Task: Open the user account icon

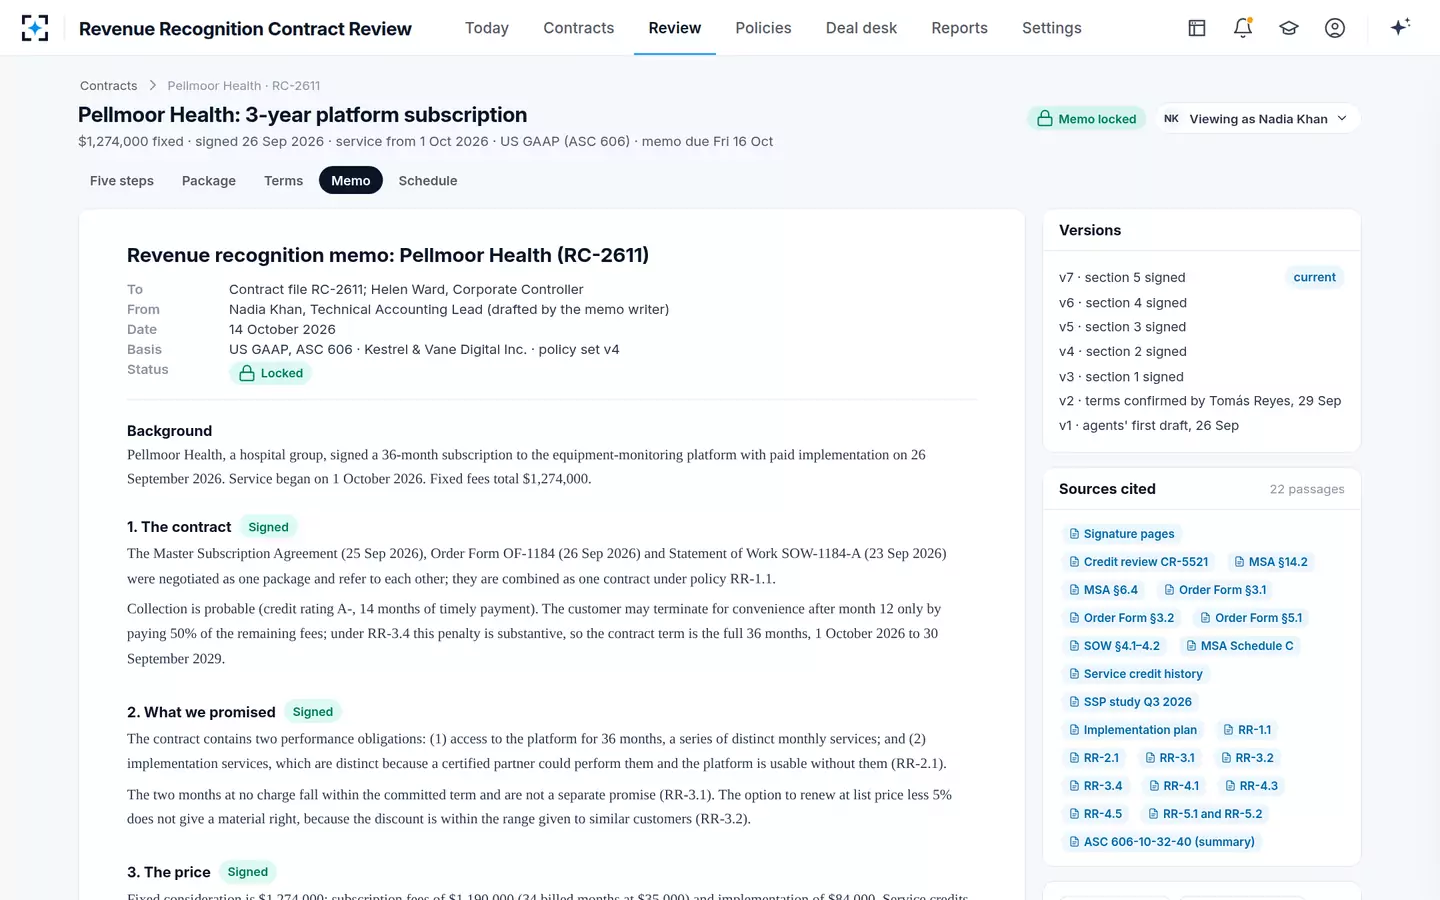Action: click(x=1335, y=28)
